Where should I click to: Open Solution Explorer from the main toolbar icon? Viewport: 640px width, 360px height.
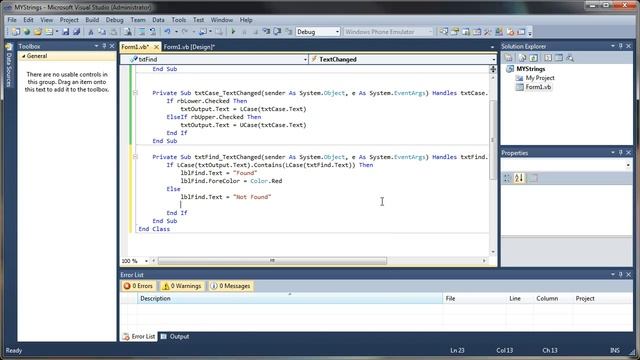[x=444, y=31]
